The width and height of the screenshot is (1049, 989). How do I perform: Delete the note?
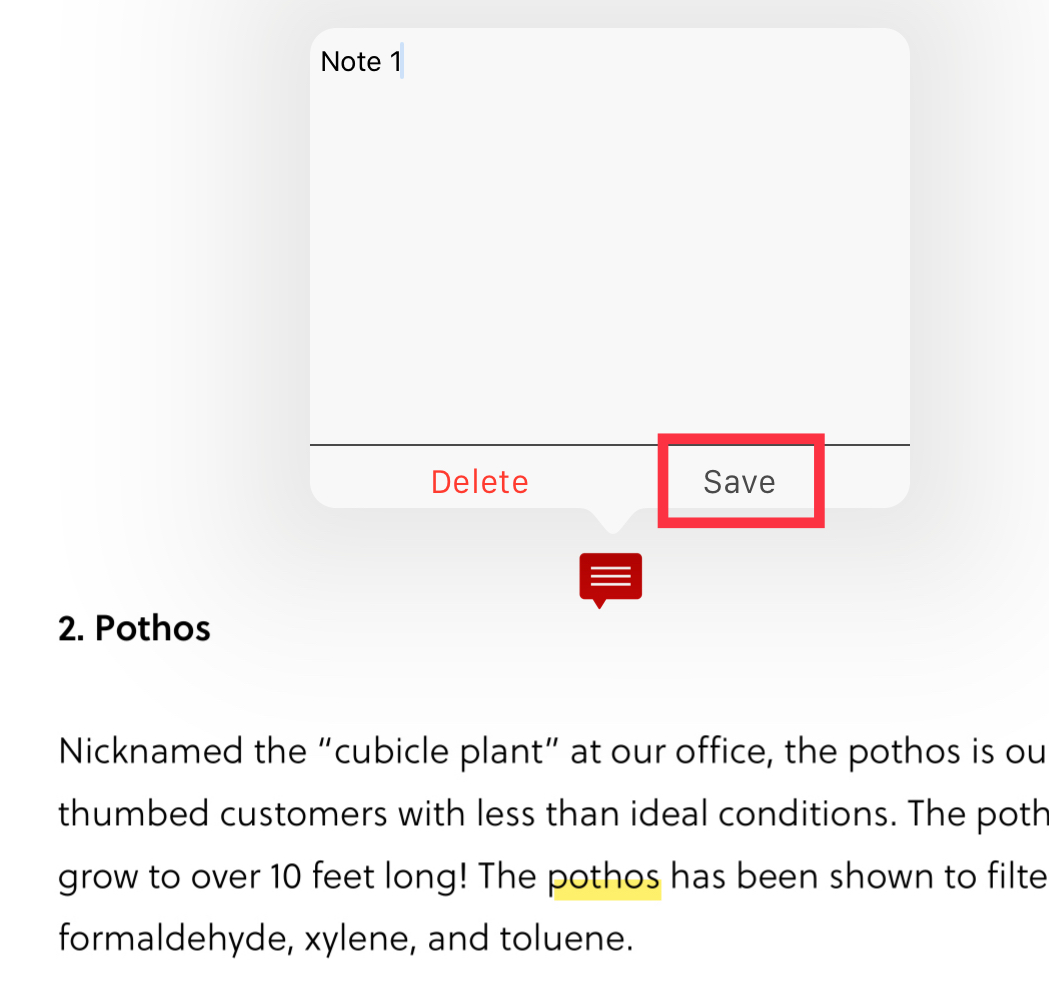point(479,482)
